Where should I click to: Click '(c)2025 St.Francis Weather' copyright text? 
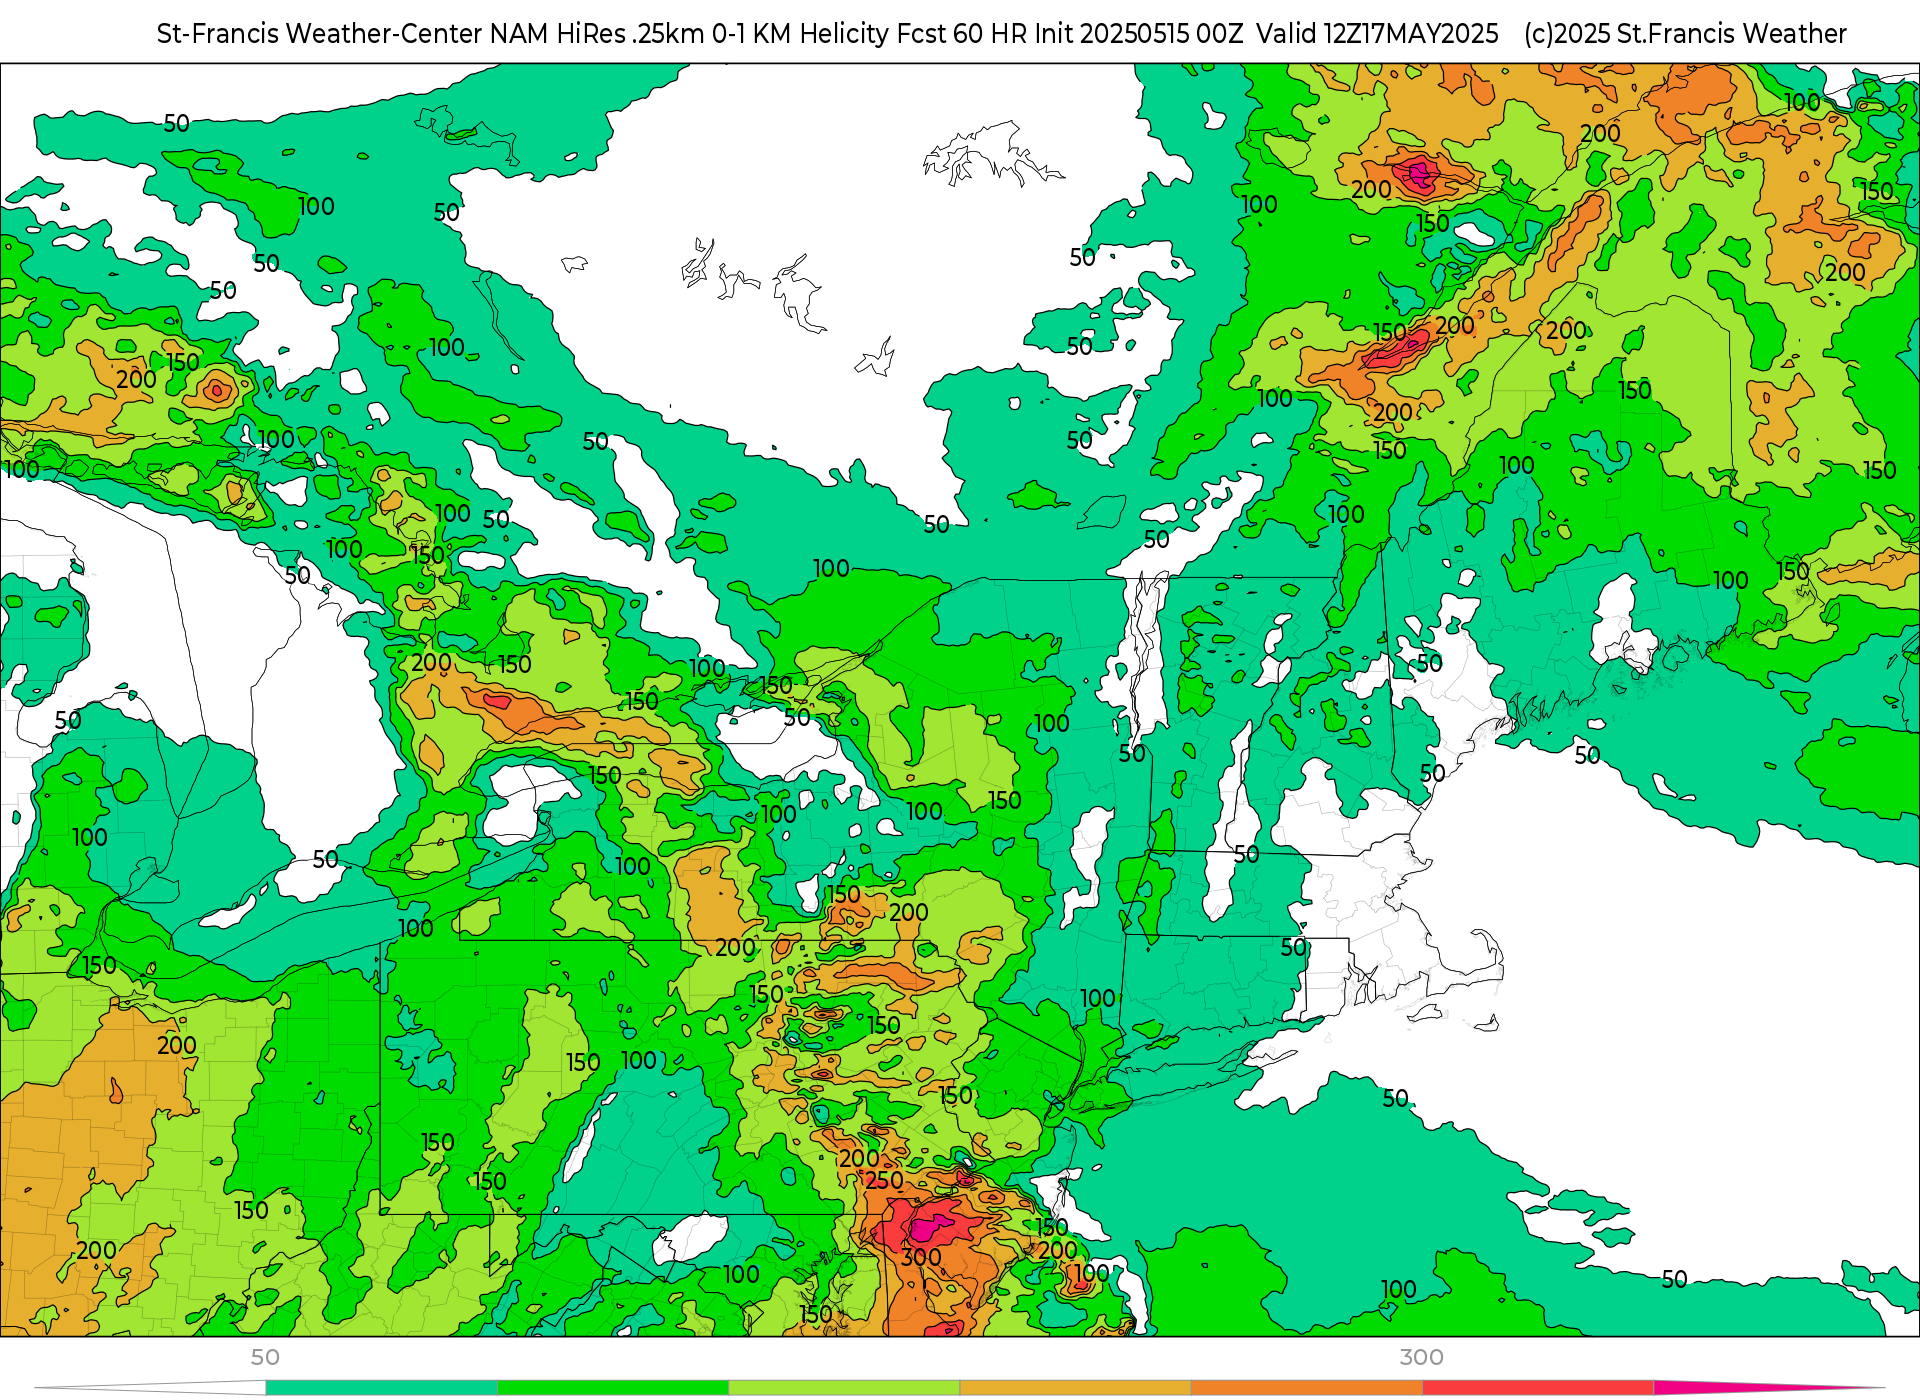click(x=1685, y=34)
